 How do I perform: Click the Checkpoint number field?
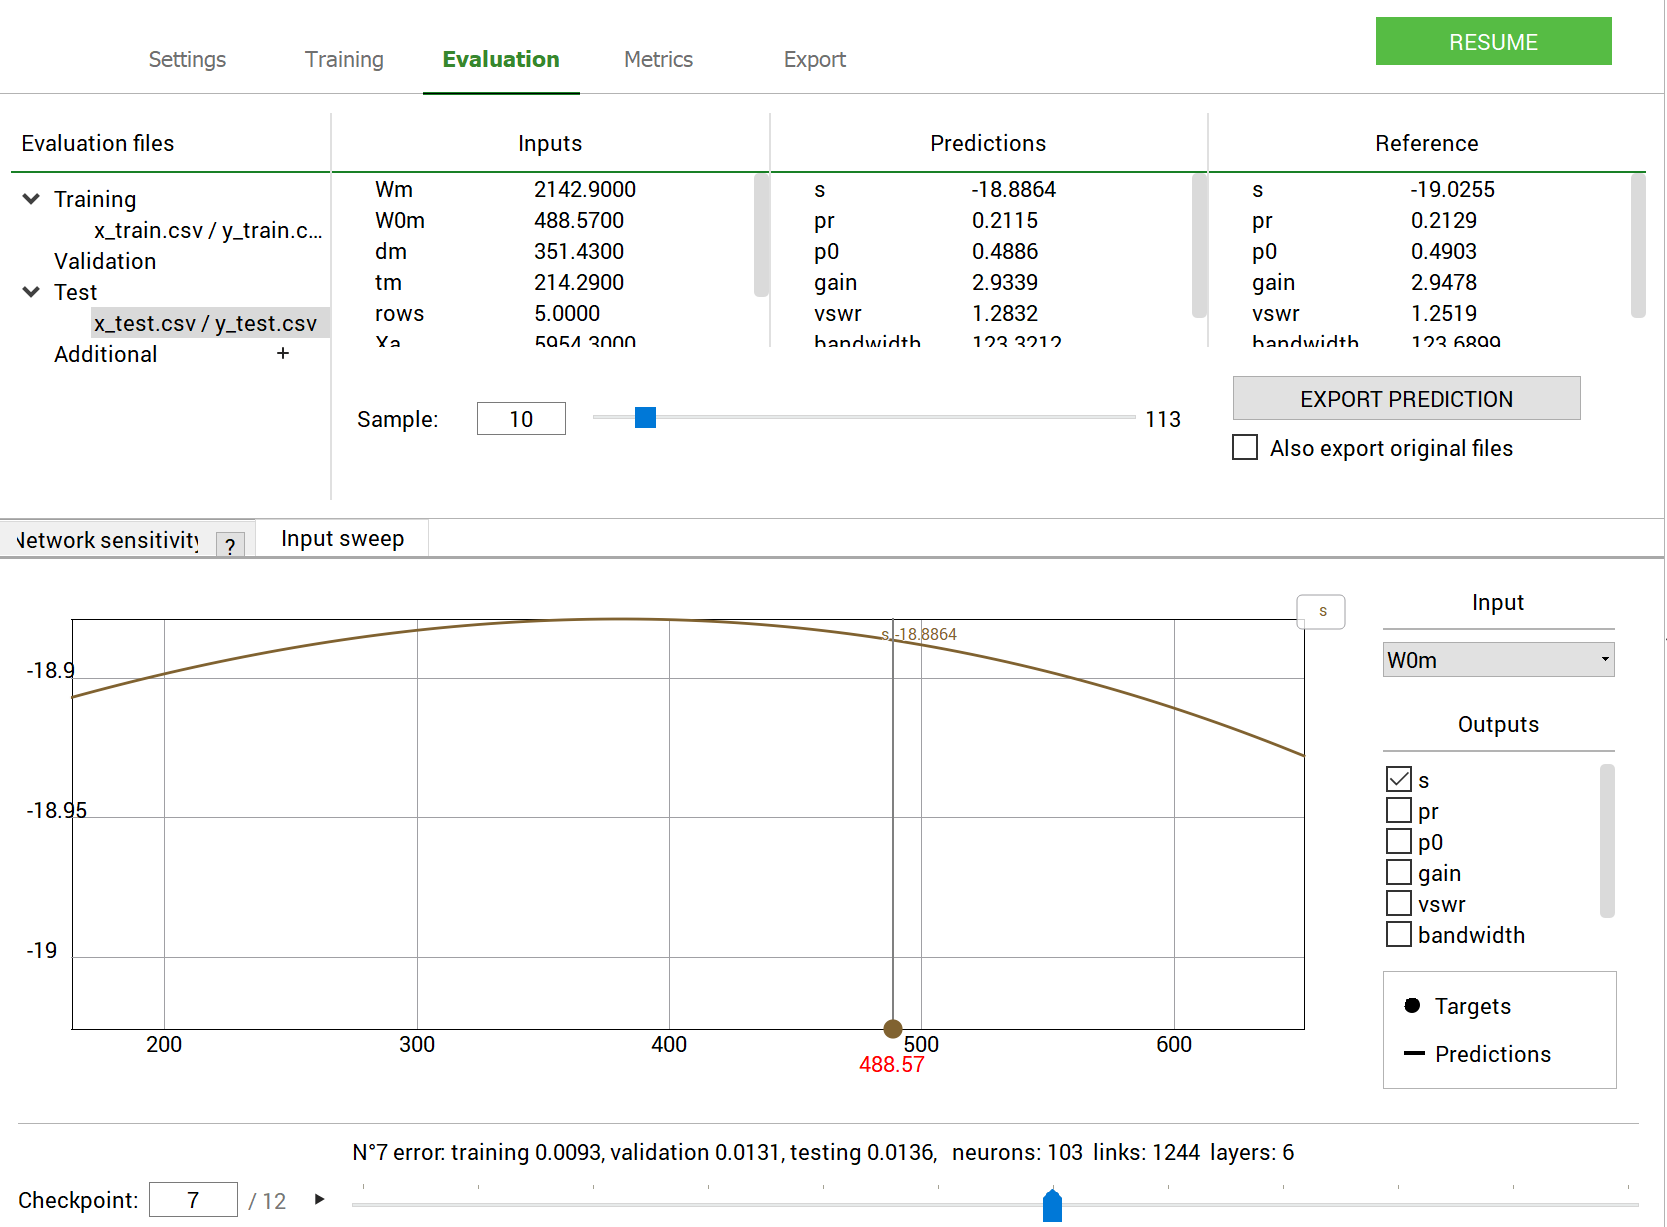[193, 1199]
